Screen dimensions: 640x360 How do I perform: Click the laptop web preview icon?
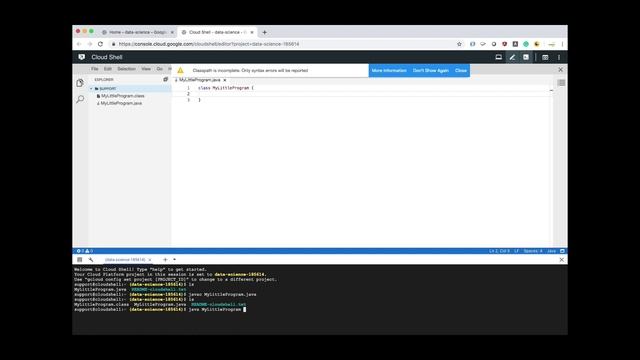coord(498,57)
